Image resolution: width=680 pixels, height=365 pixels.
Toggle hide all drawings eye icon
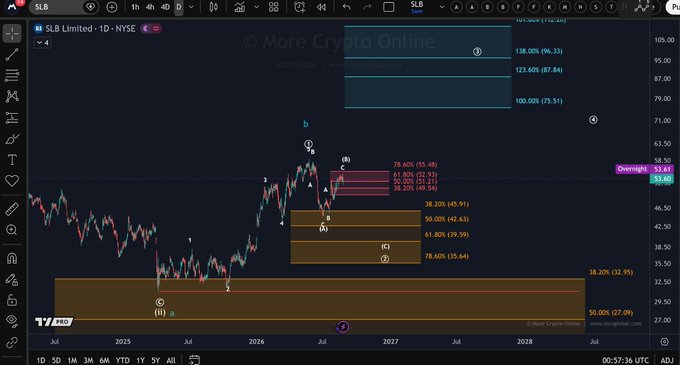tap(12, 321)
